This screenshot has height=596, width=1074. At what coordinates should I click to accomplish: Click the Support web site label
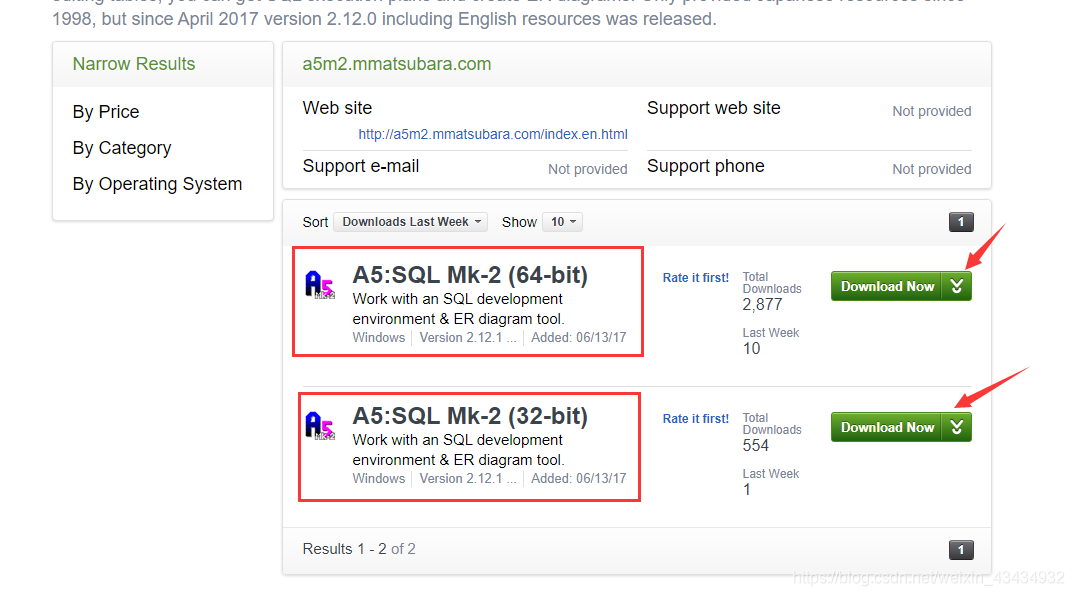point(714,108)
